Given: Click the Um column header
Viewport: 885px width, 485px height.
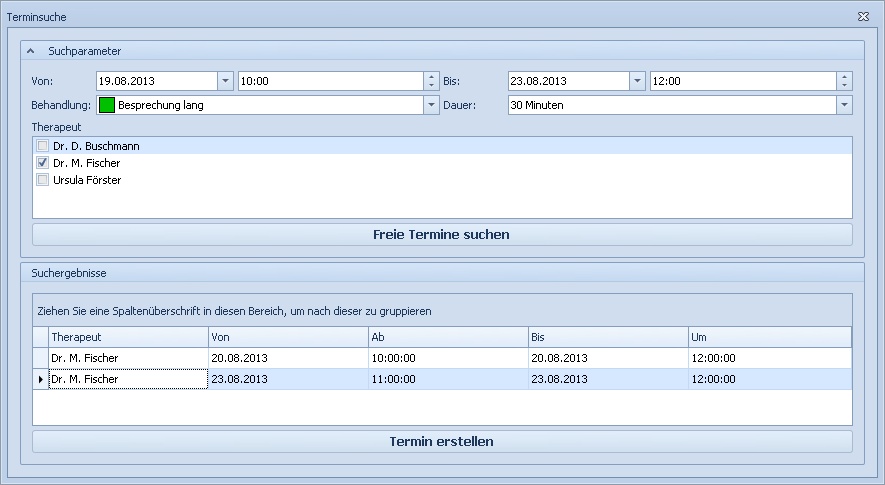Looking at the screenshot, I should [769, 337].
